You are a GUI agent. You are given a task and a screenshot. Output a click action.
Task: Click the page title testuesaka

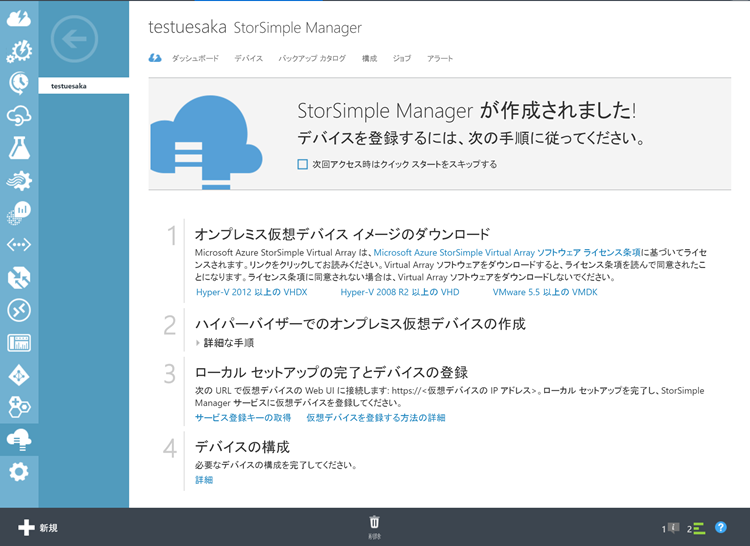188,27
